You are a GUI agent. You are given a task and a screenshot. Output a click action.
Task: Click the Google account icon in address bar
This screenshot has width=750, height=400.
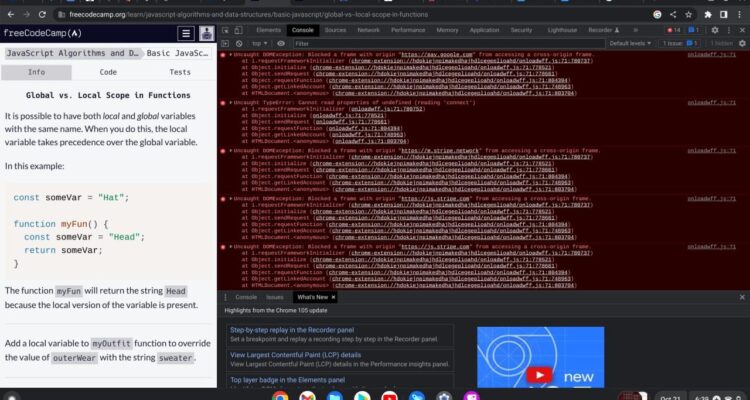coord(658,15)
